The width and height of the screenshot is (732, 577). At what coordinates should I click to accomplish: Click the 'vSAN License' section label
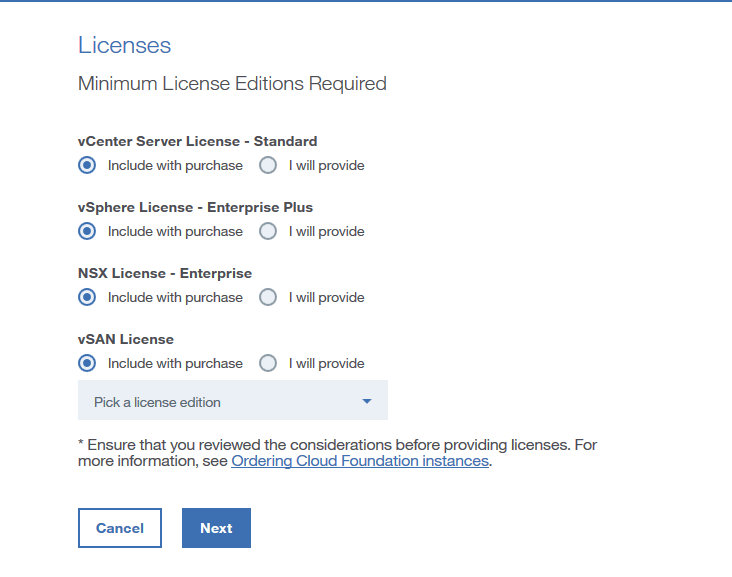[126, 339]
